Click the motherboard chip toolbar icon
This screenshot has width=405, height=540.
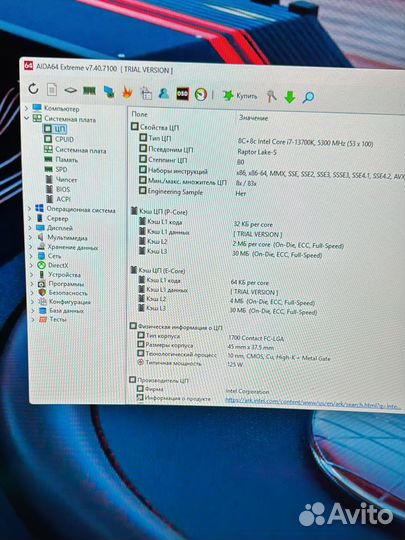coord(71,90)
